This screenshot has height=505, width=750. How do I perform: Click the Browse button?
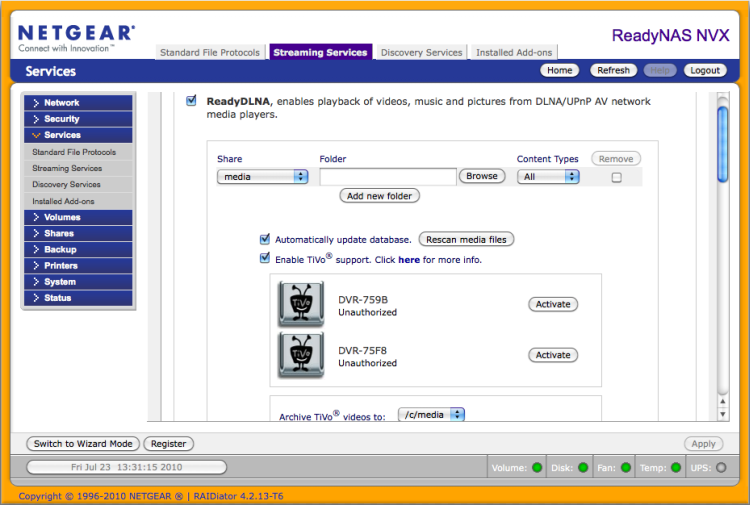[x=482, y=176]
